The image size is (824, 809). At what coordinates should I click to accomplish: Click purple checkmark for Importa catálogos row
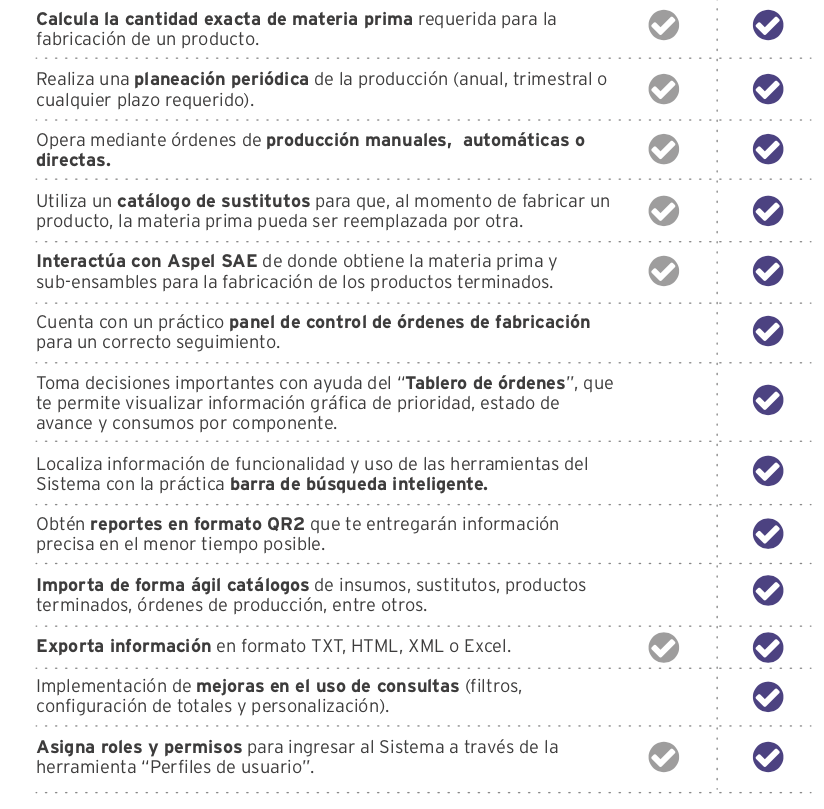click(x=768, y=590)
